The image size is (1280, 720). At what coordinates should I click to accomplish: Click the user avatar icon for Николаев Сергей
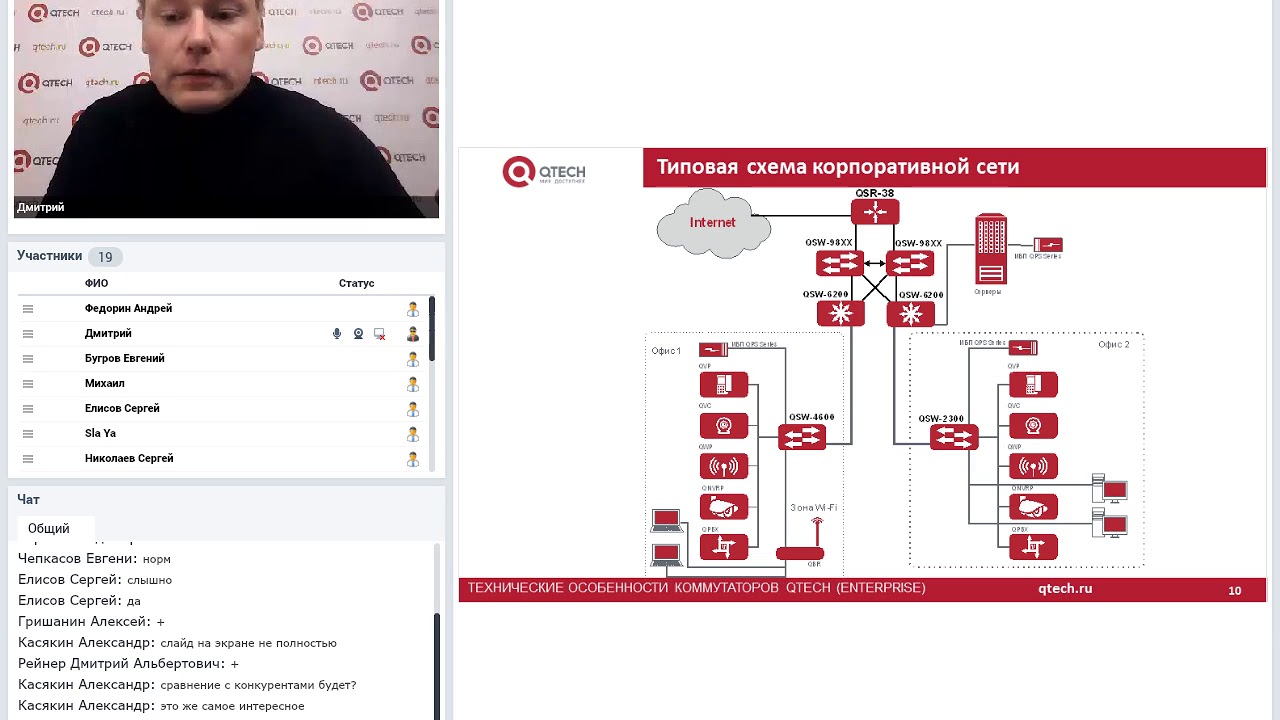pyautogui.click(x=413, y=459)
